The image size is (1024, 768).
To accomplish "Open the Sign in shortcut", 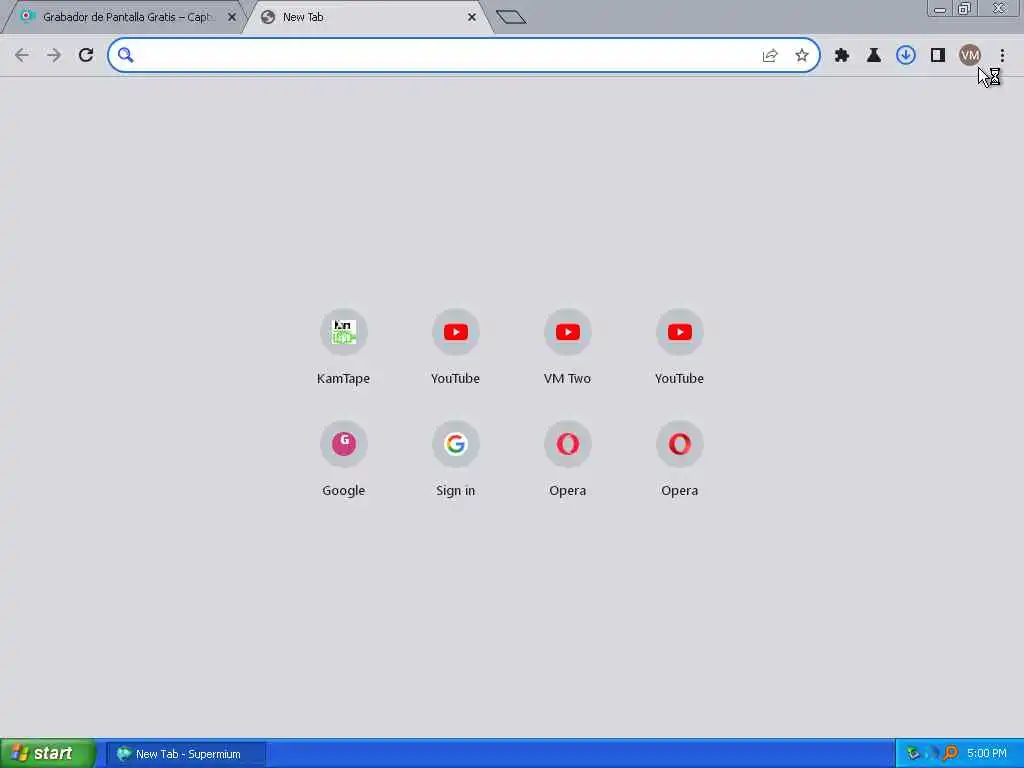I will tap(456, 459).
